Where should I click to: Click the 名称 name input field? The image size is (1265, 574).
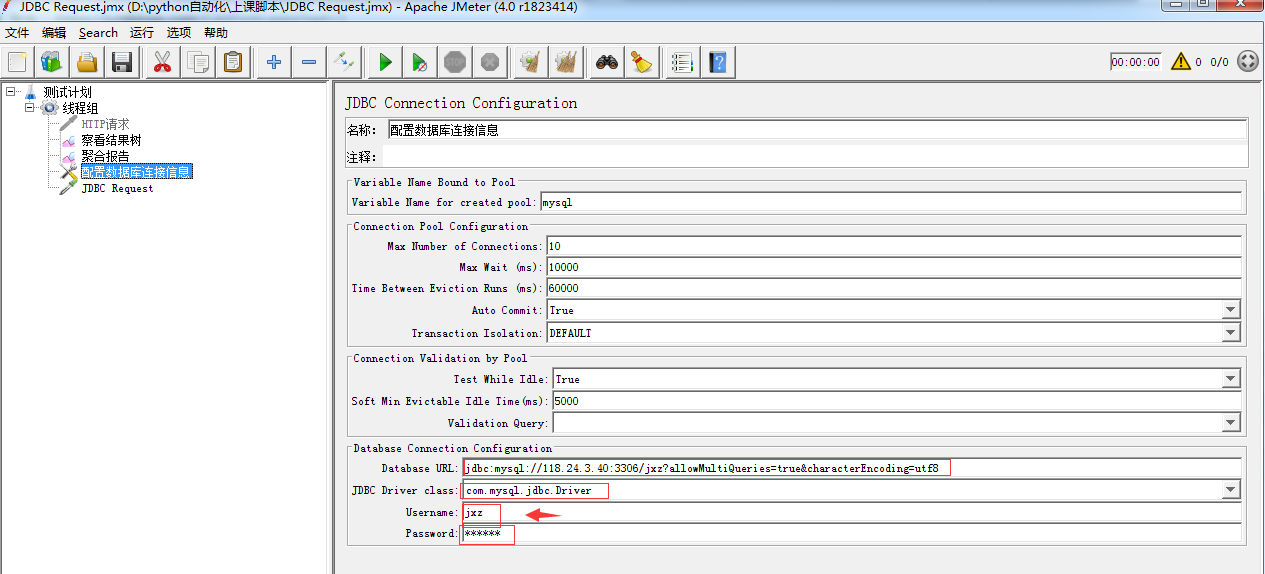pos(816,130)
